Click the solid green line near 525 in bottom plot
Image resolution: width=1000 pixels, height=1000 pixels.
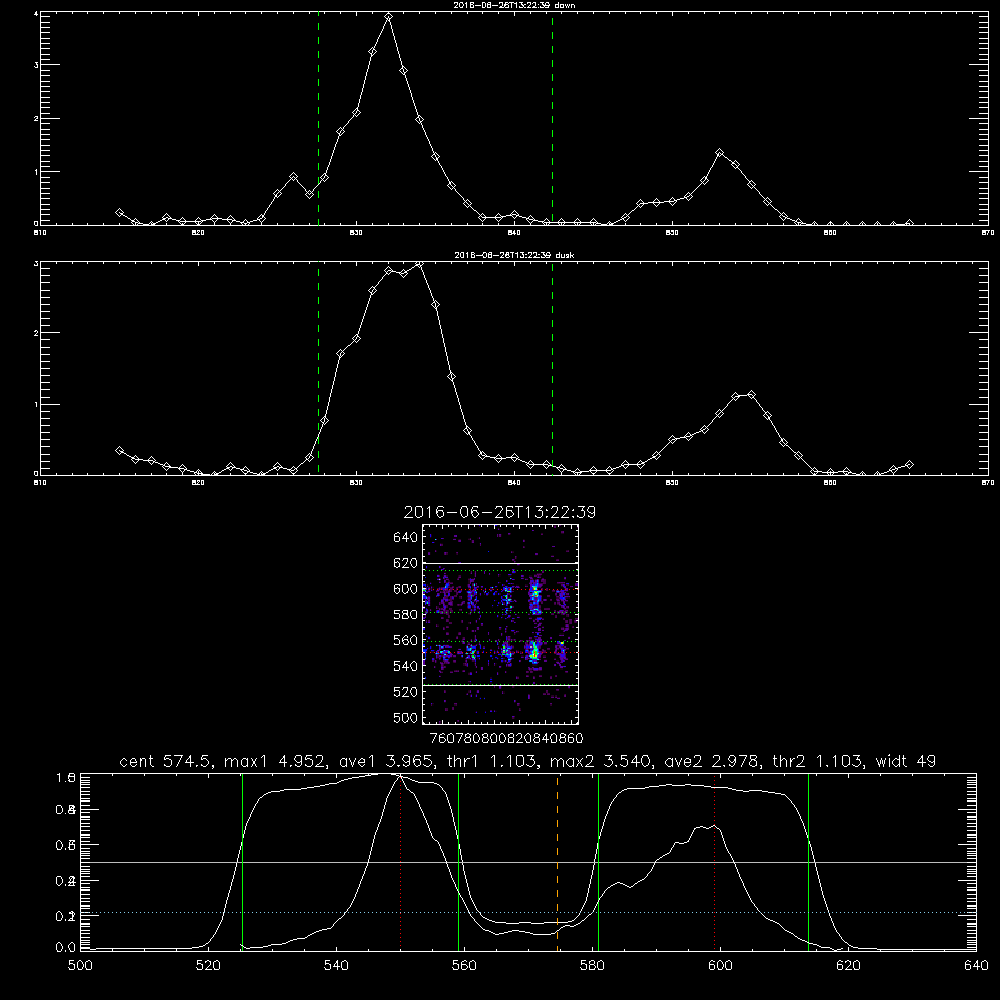pos(242,862)
